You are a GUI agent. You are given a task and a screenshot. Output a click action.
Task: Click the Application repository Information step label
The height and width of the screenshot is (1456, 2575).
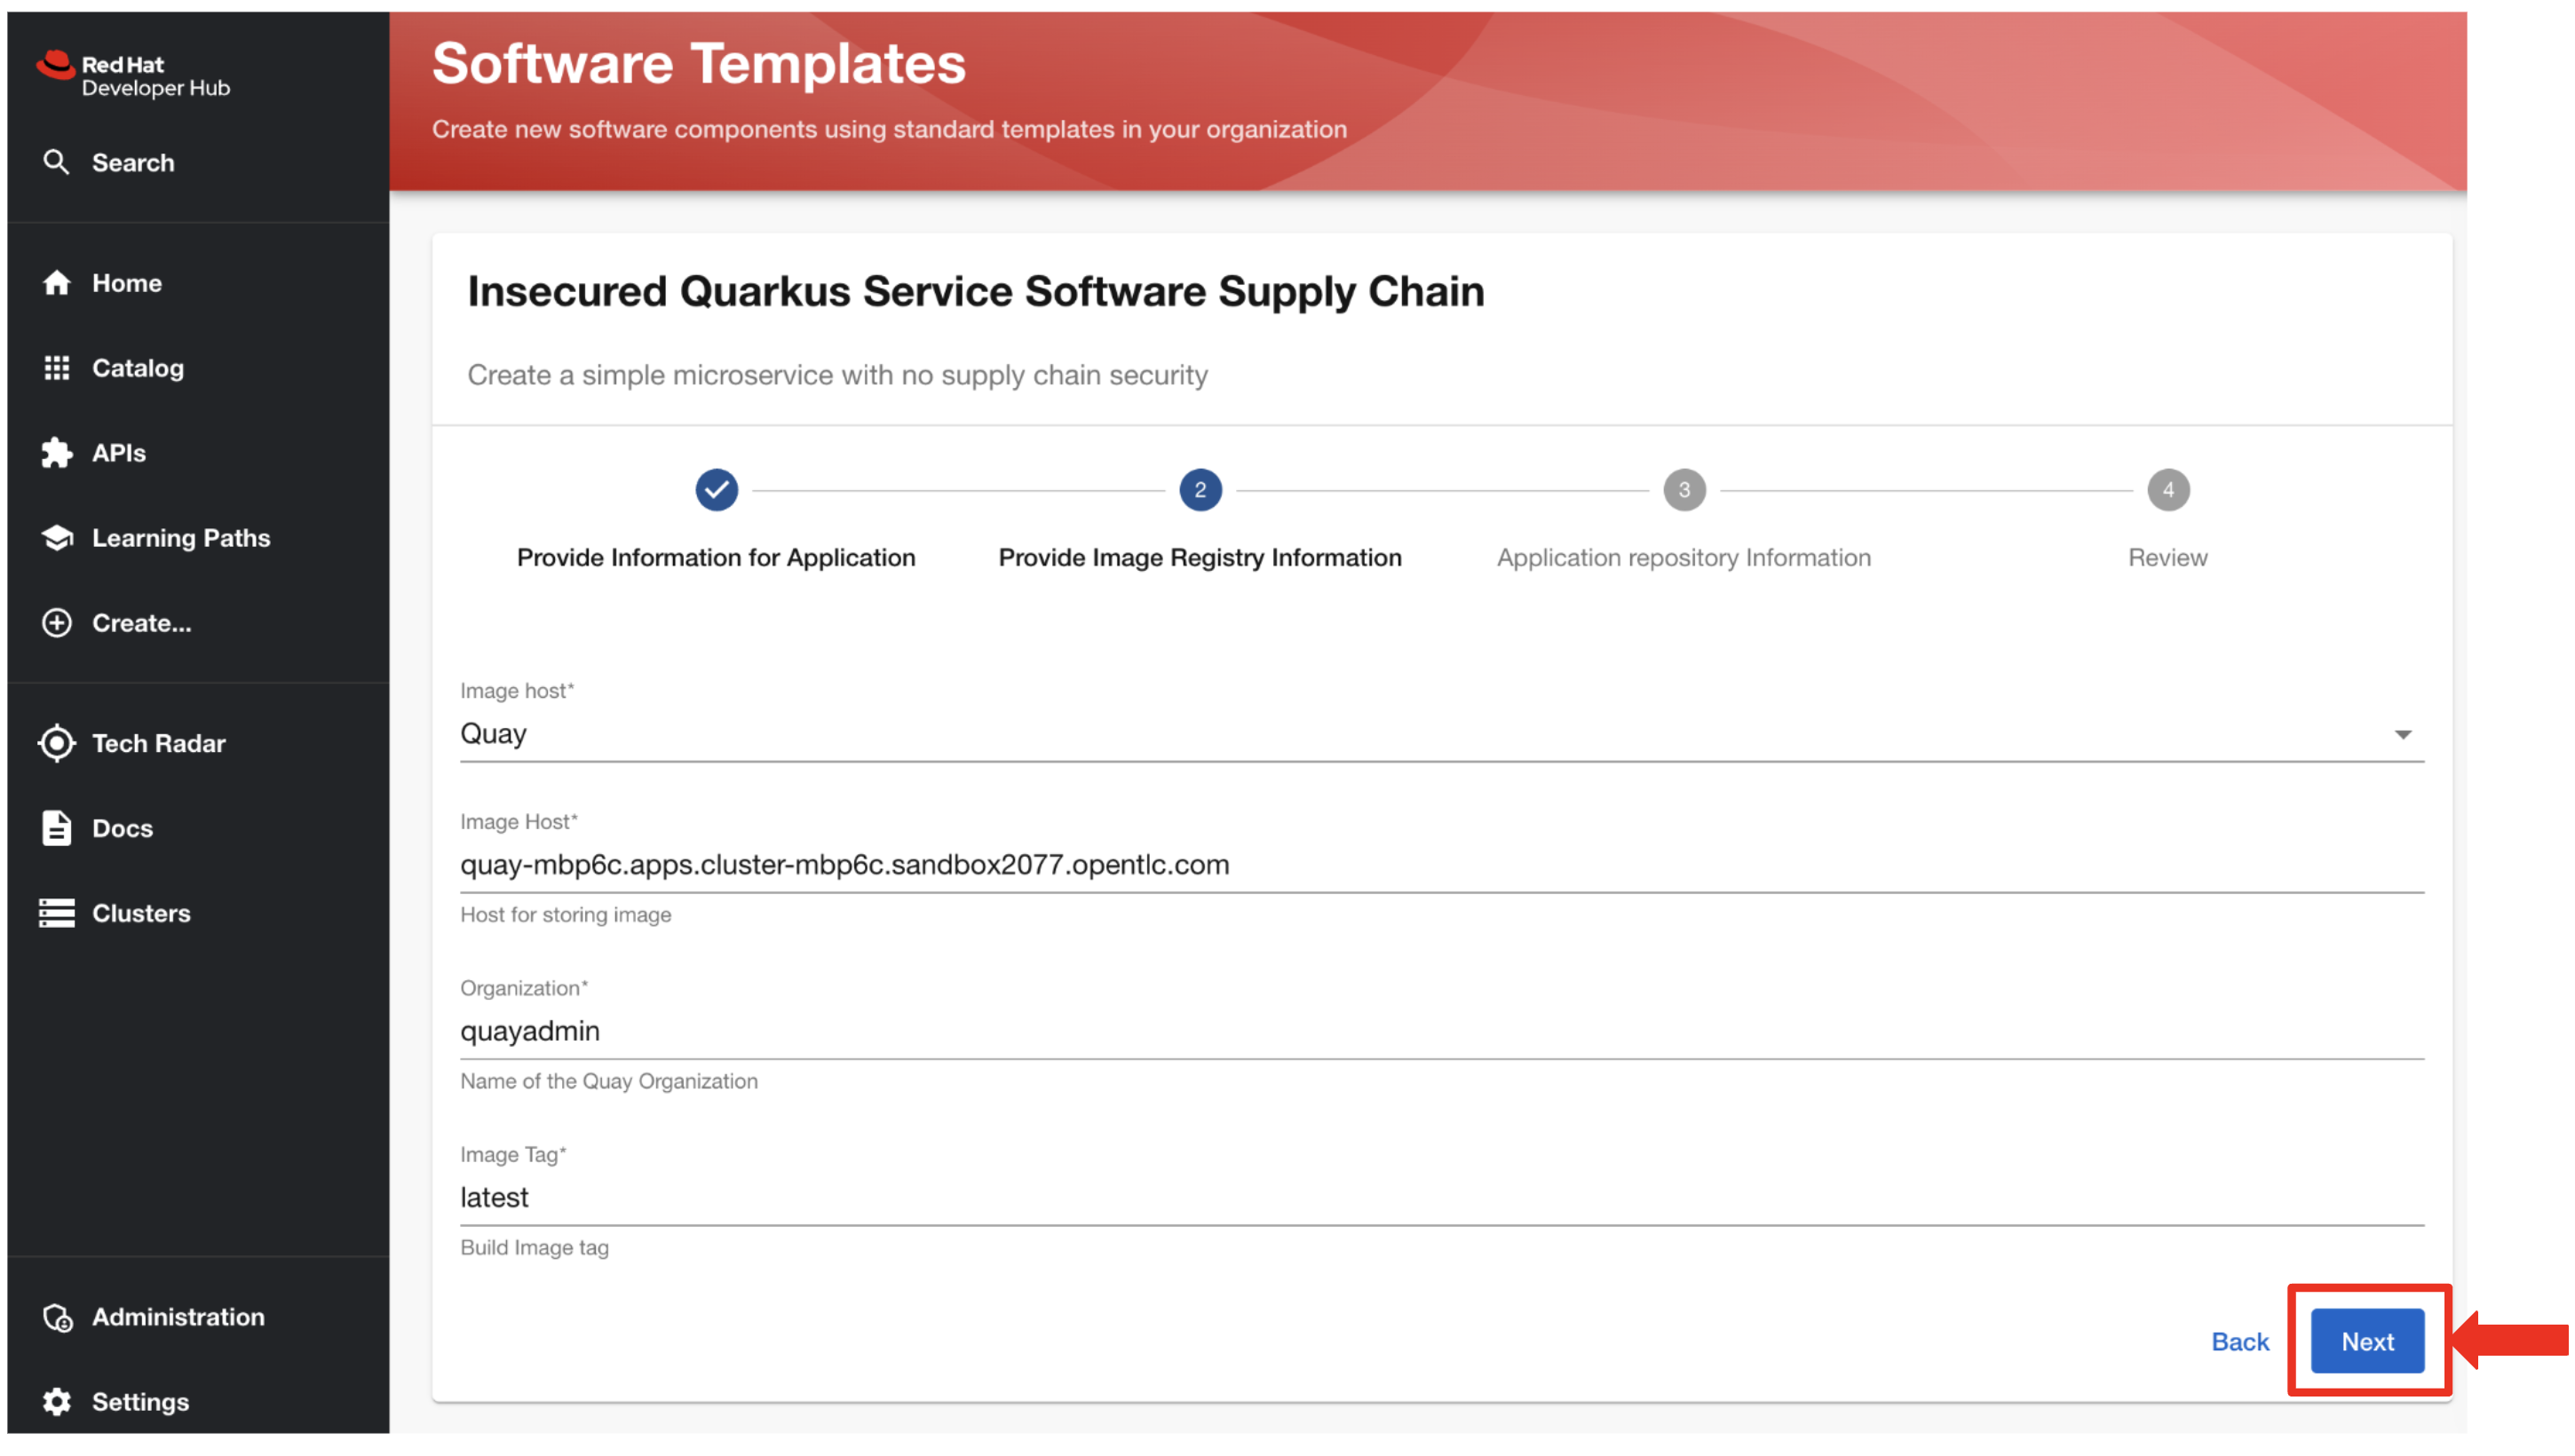click(1684, 558)
